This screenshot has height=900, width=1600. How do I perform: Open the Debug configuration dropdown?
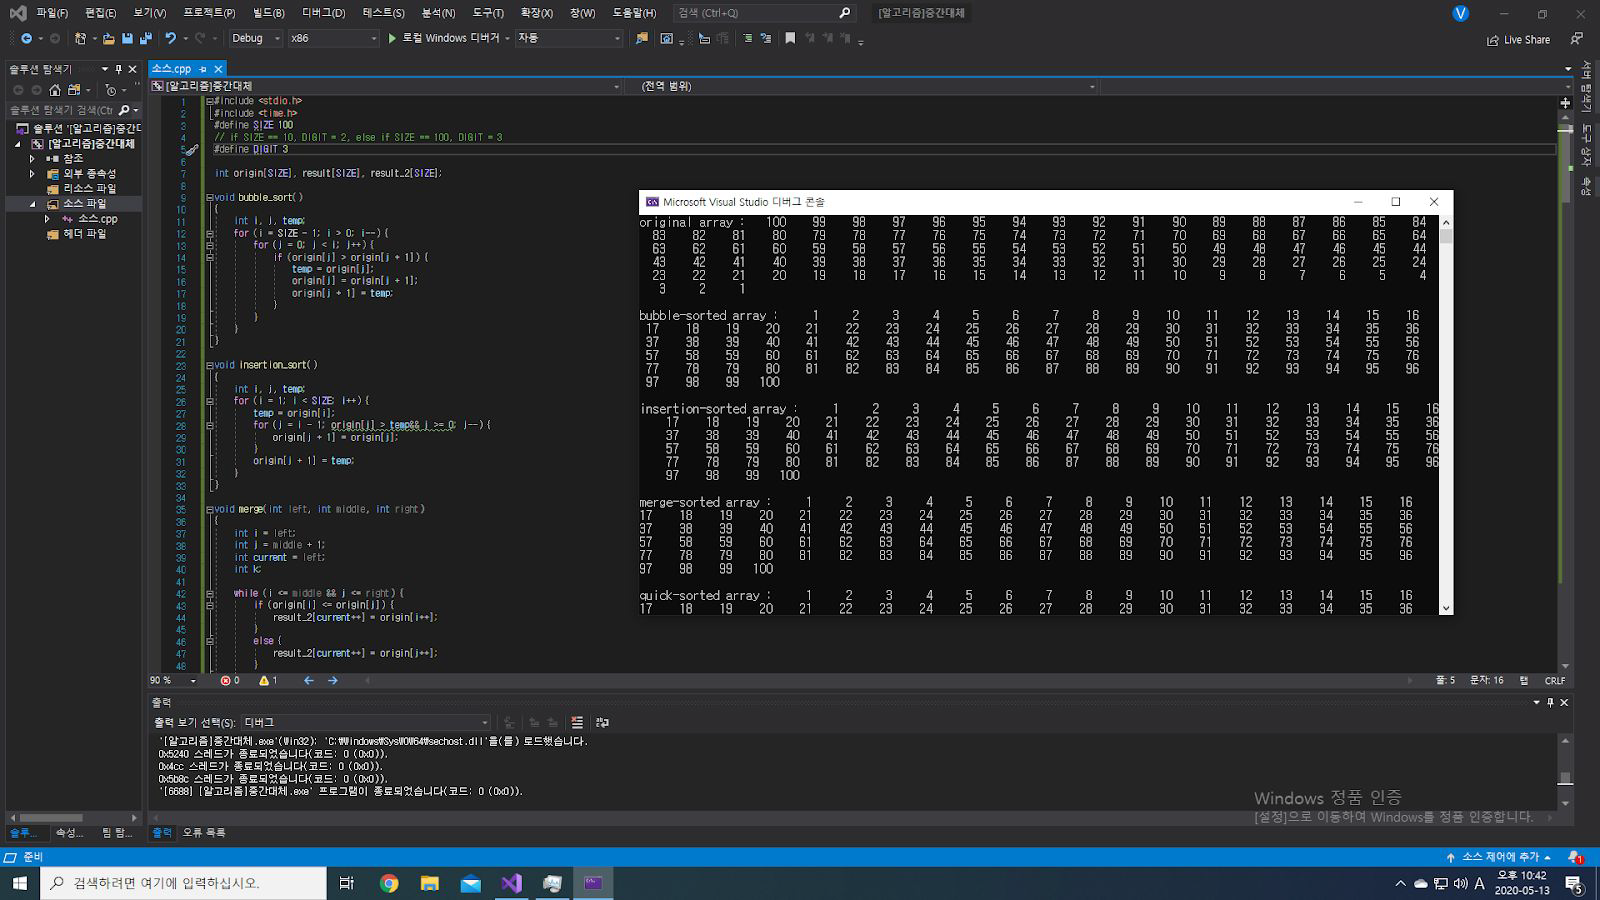256,38
